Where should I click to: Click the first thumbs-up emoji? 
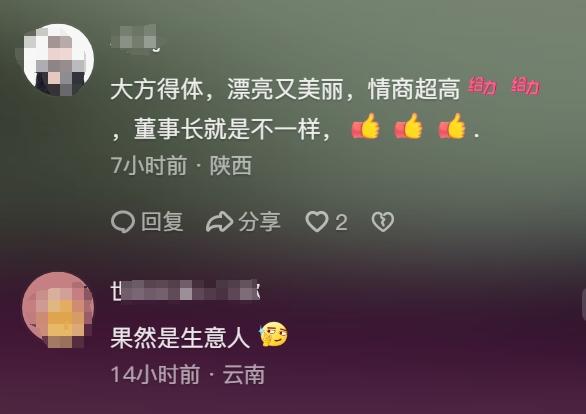click(366, 126)
